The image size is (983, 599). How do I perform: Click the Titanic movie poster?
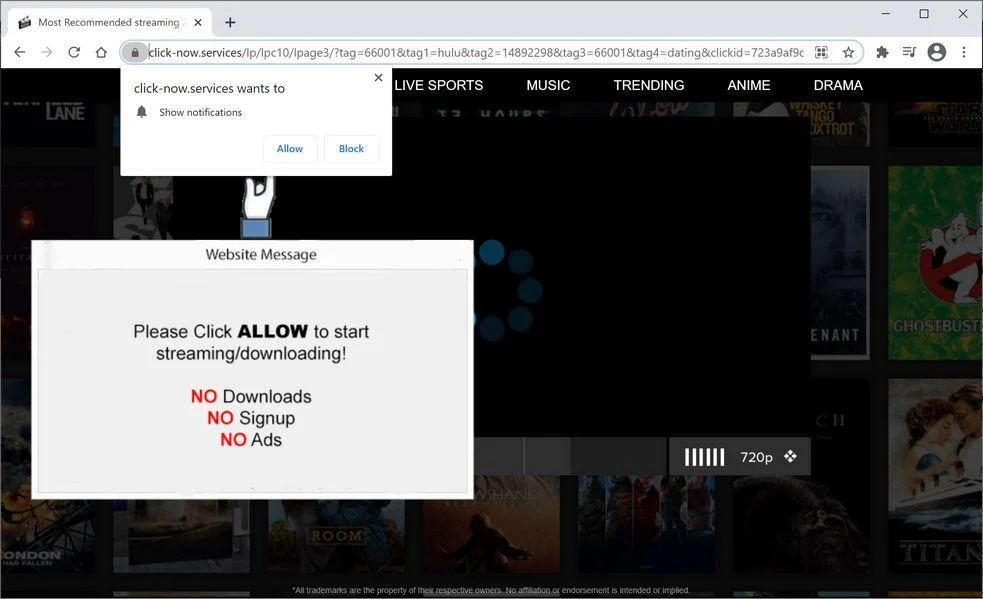(935, 475)
